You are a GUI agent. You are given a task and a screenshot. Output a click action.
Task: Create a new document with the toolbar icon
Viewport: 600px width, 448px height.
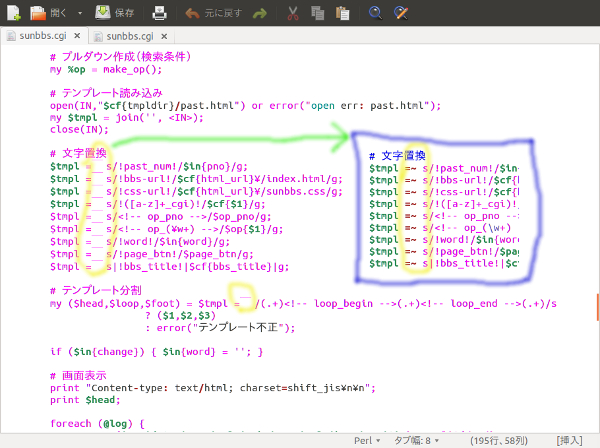pyautogui.click(x=11, y=13)
